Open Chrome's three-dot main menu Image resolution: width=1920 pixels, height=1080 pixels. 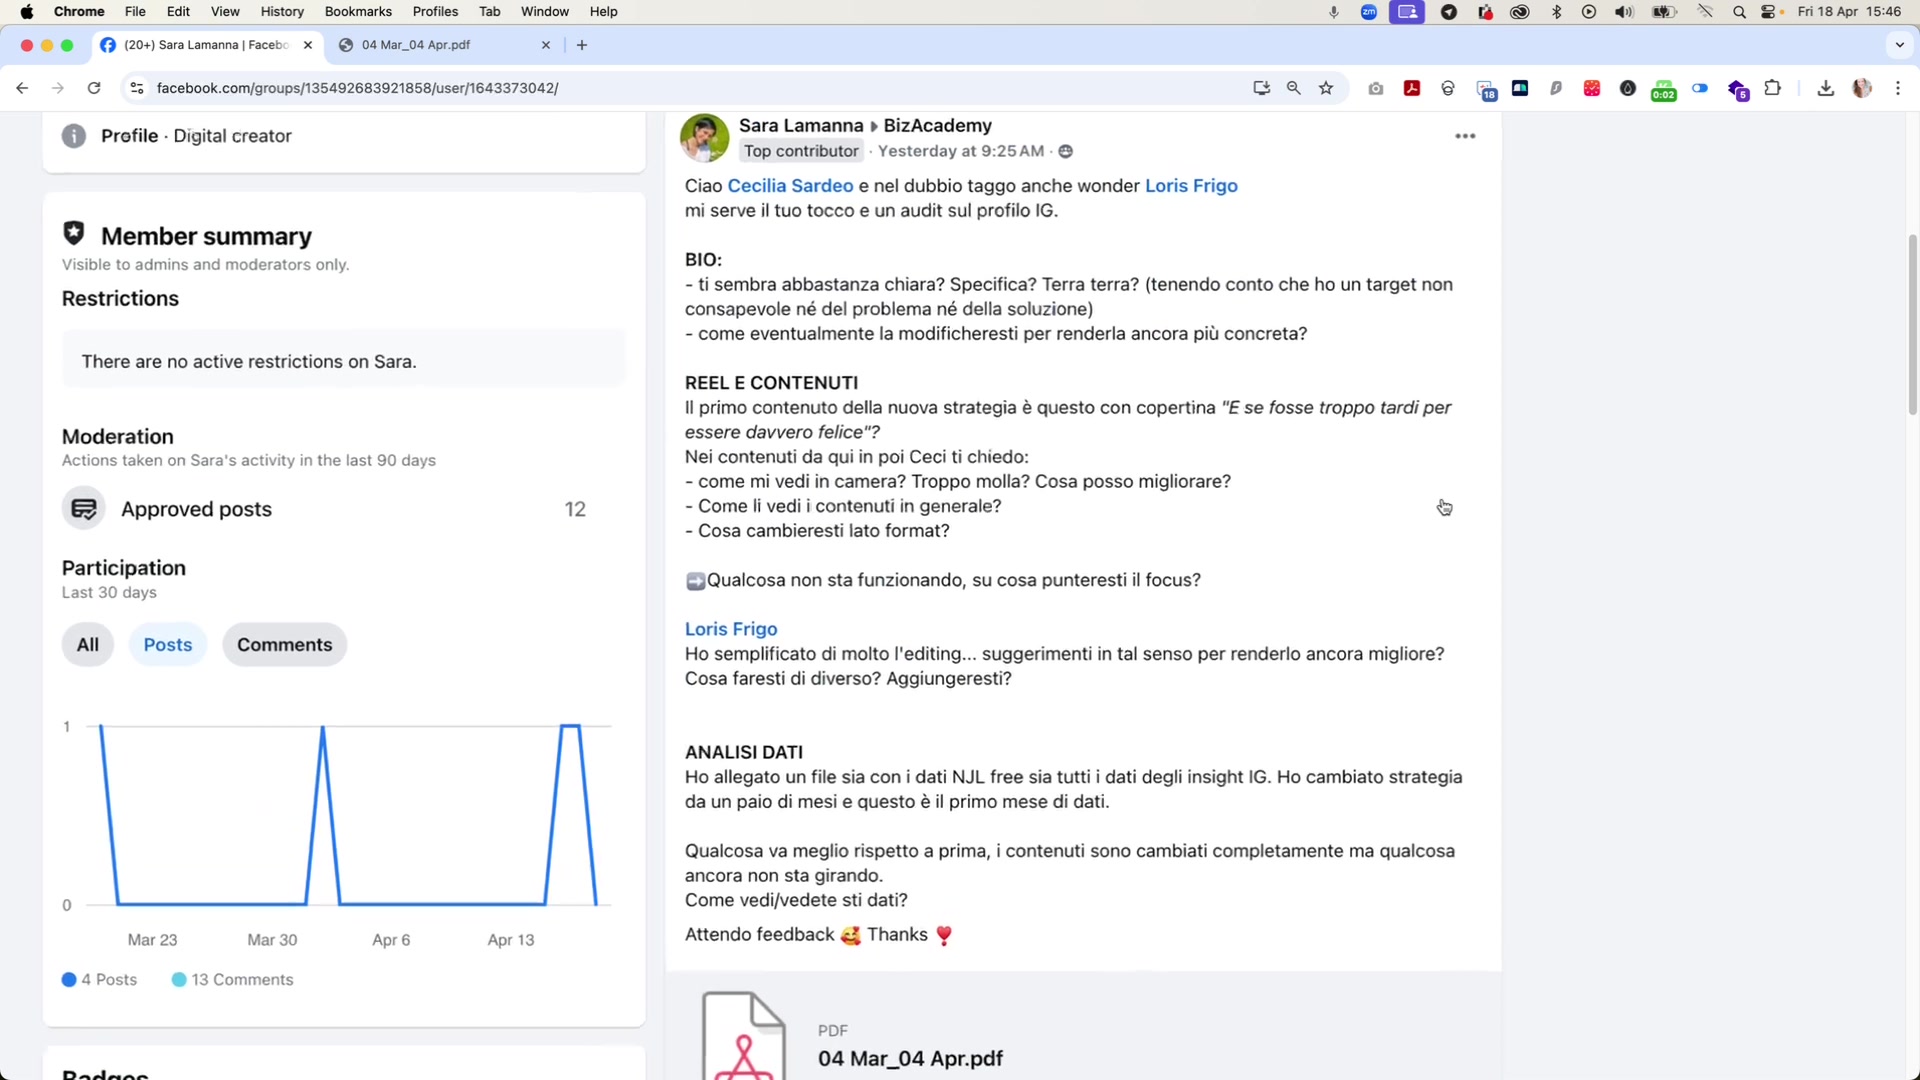(1898, 88)
